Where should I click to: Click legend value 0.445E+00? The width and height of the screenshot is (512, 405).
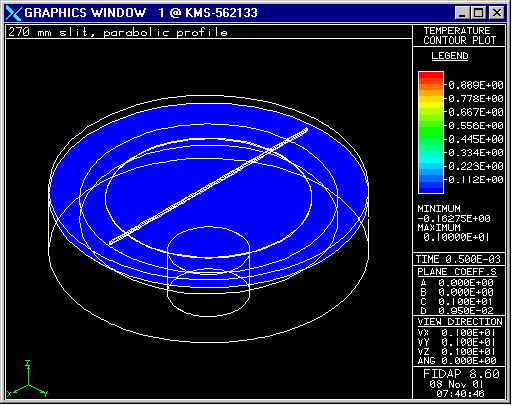coord(475,139)
